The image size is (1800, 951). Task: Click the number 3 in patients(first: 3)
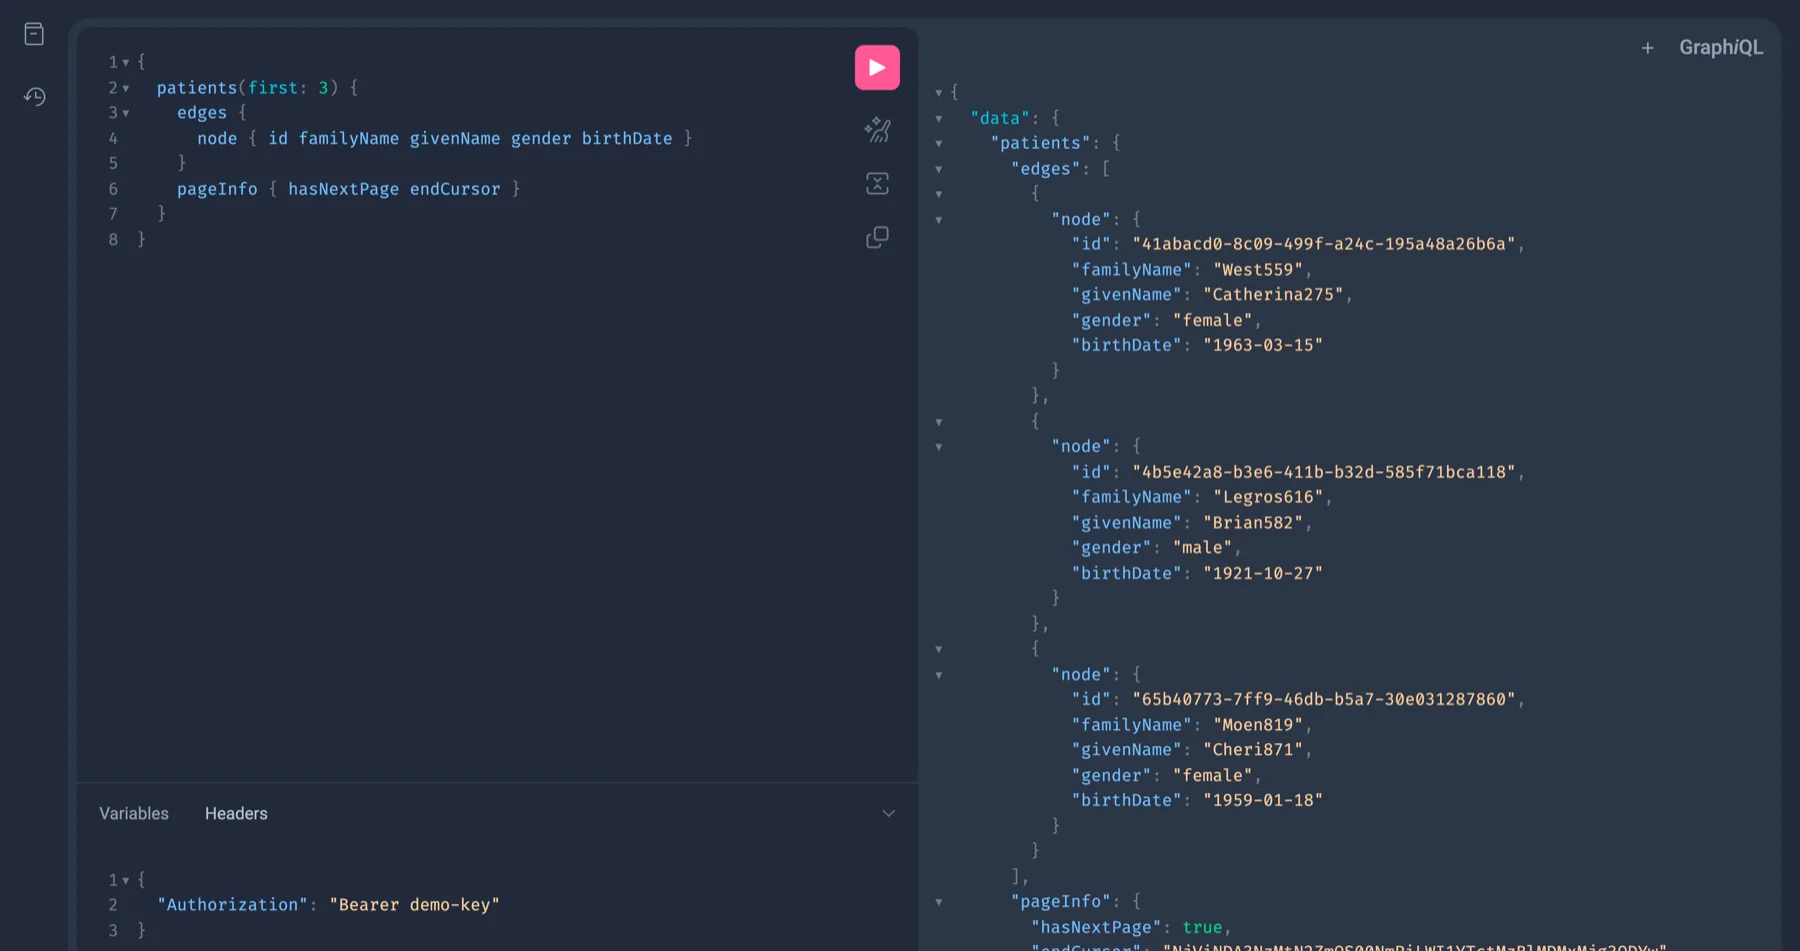[x=323, y=88]
